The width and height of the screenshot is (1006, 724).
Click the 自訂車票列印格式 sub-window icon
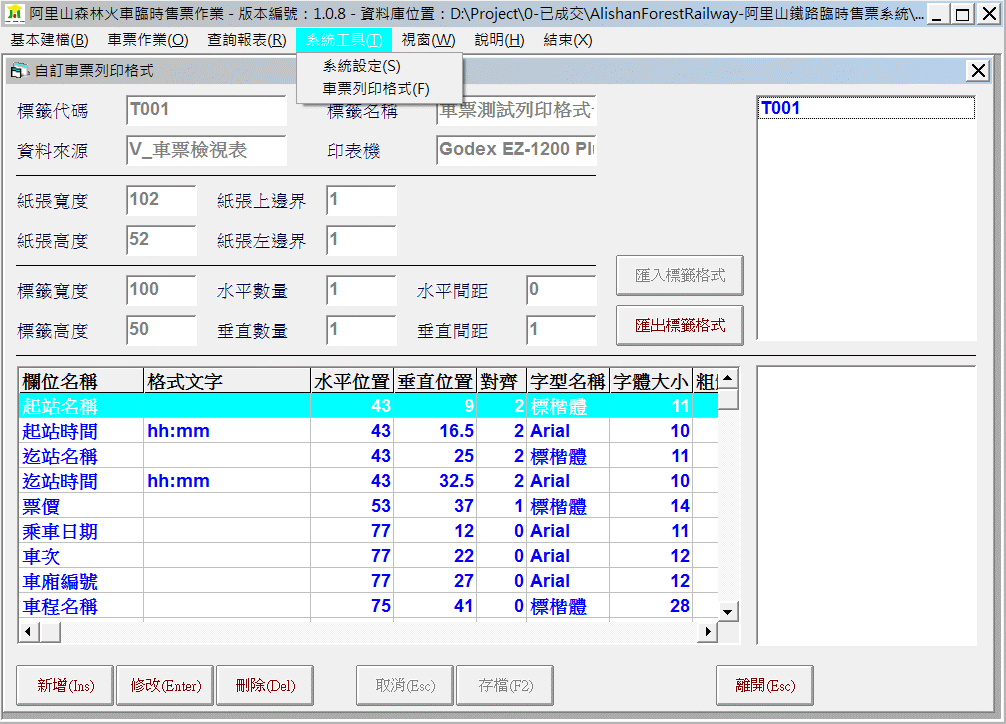click(x=19, y=71)
